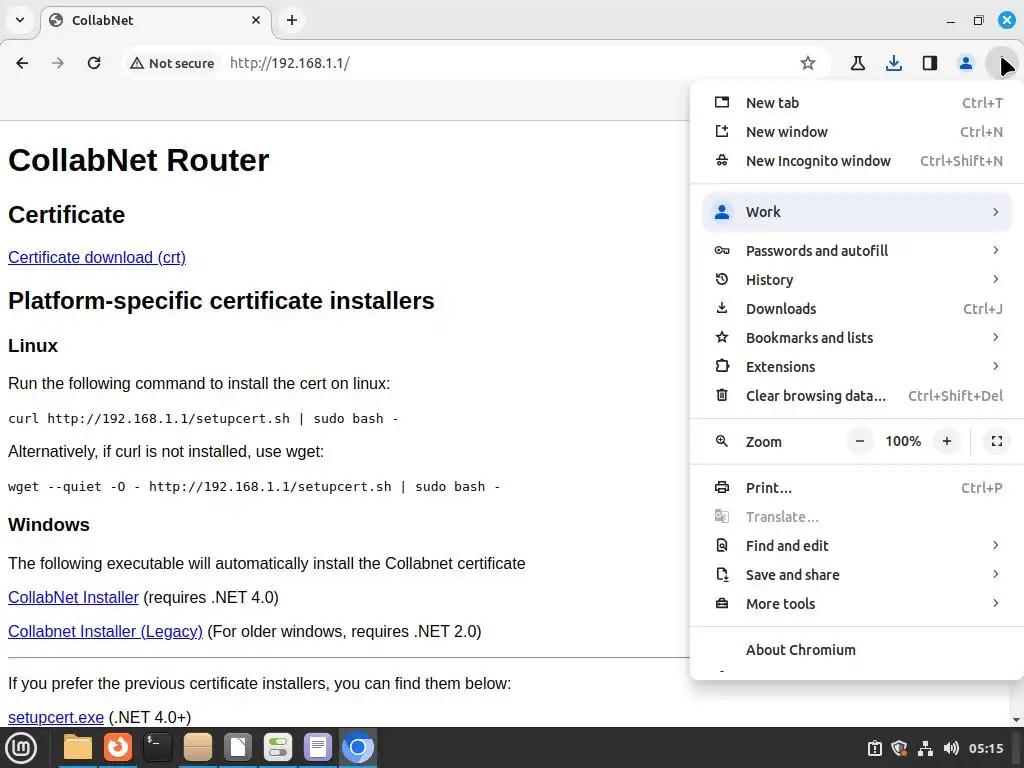
Task: Click the CollabNet Installer link
Action: pyautogui.click(x=73, y=598)
